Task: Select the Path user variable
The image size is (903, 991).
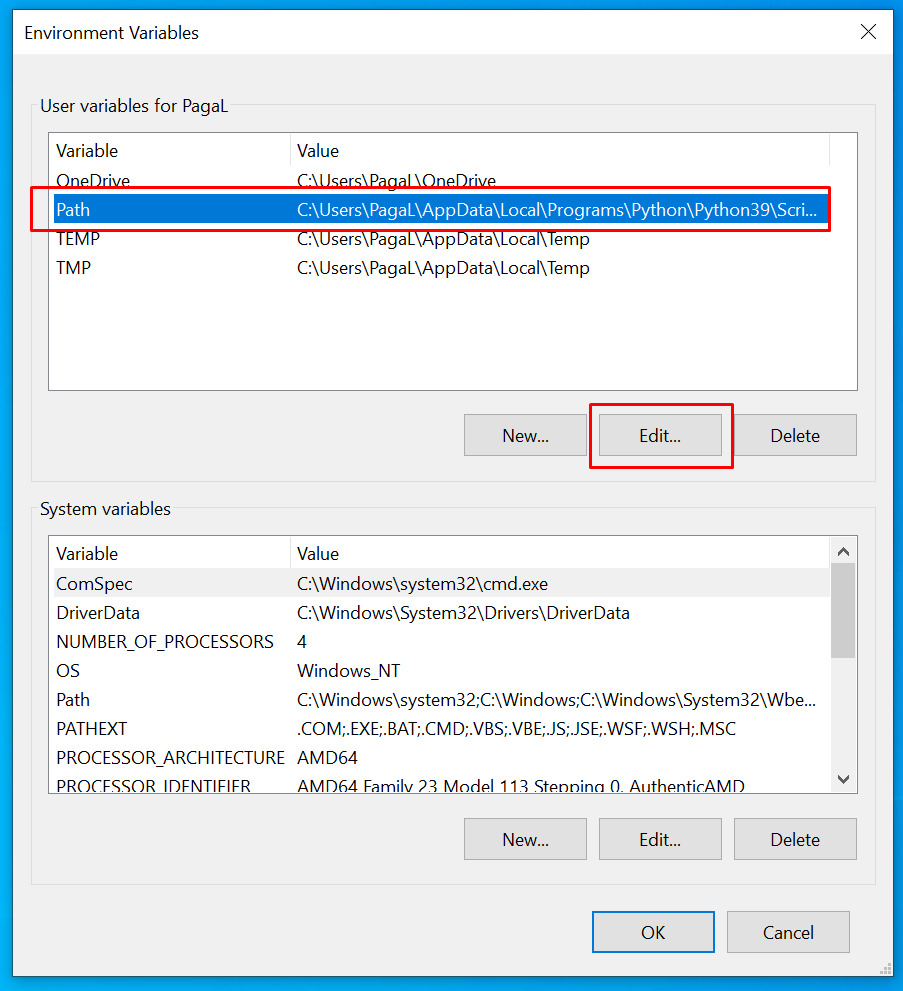Action: click(73, 210)
